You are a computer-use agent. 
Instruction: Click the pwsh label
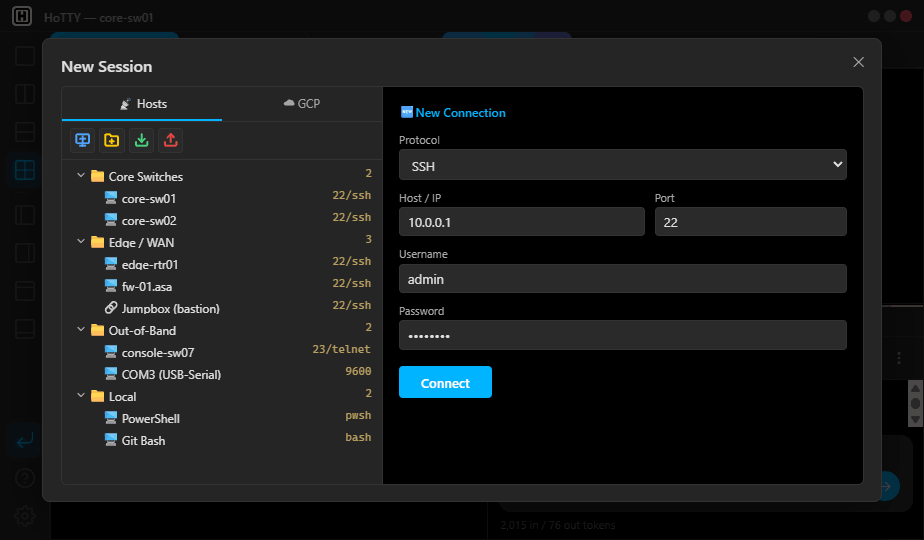(x=358, y=415)
